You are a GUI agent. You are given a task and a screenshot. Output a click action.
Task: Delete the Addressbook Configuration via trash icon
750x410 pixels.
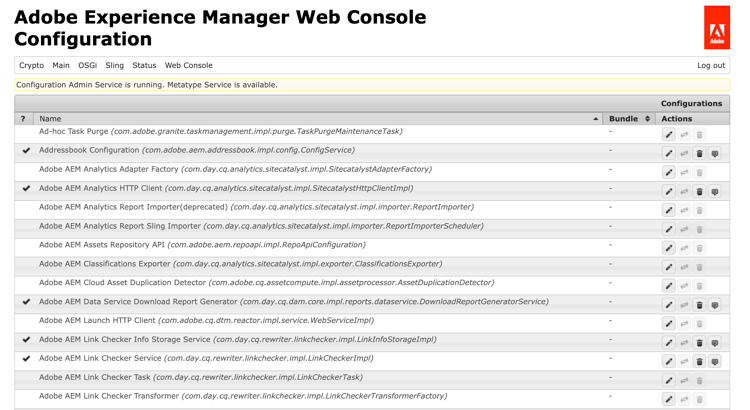tap(699, 154)
